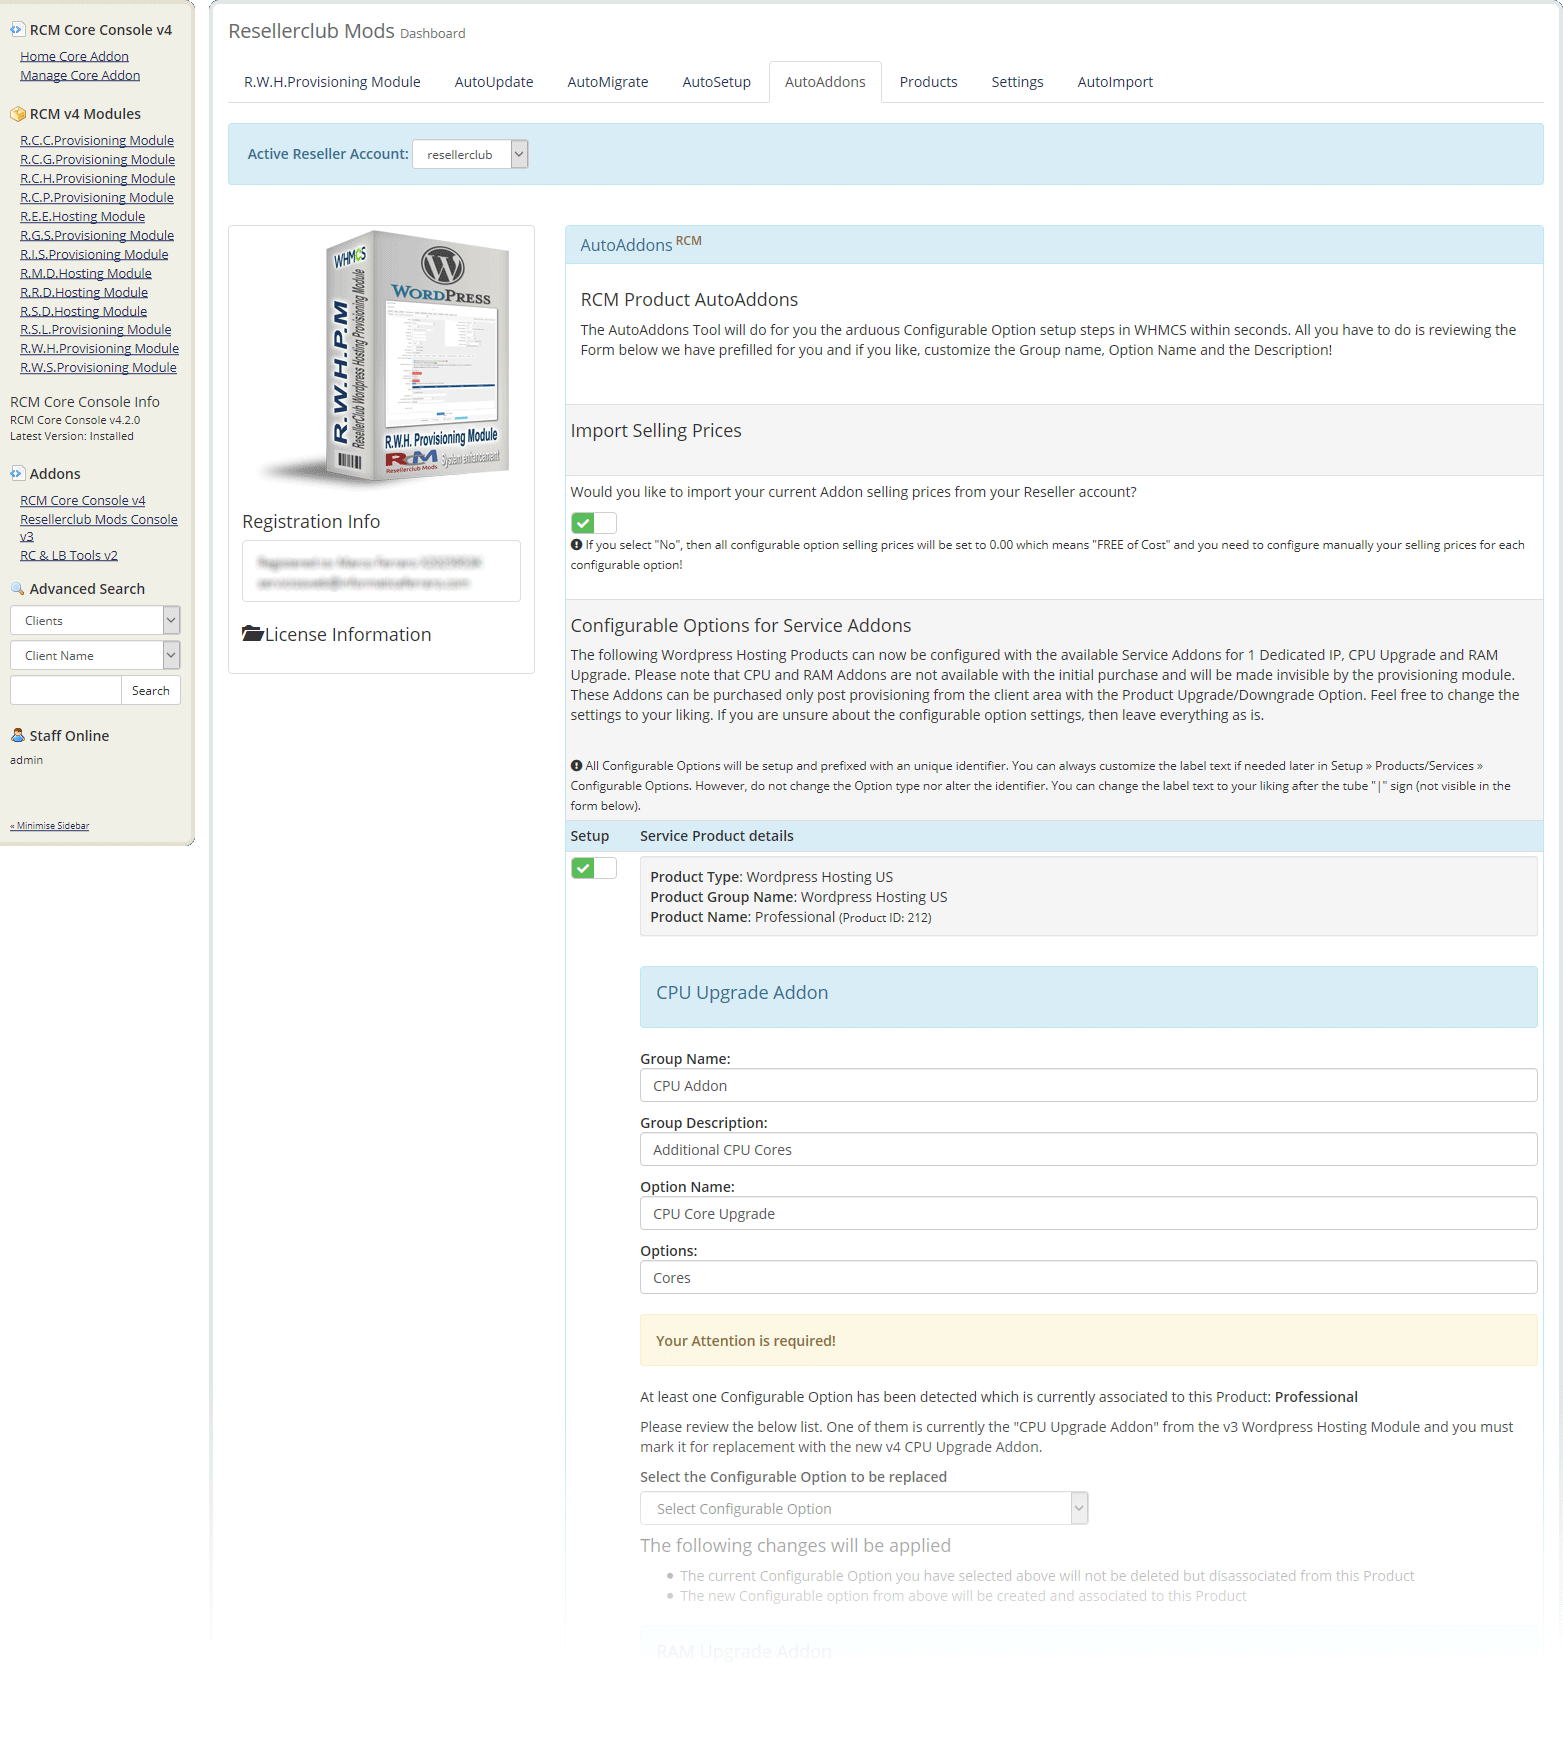Open R.S.D.Hosting Module link
Screen dimensions: 1563x1755
tap(83, 312)
